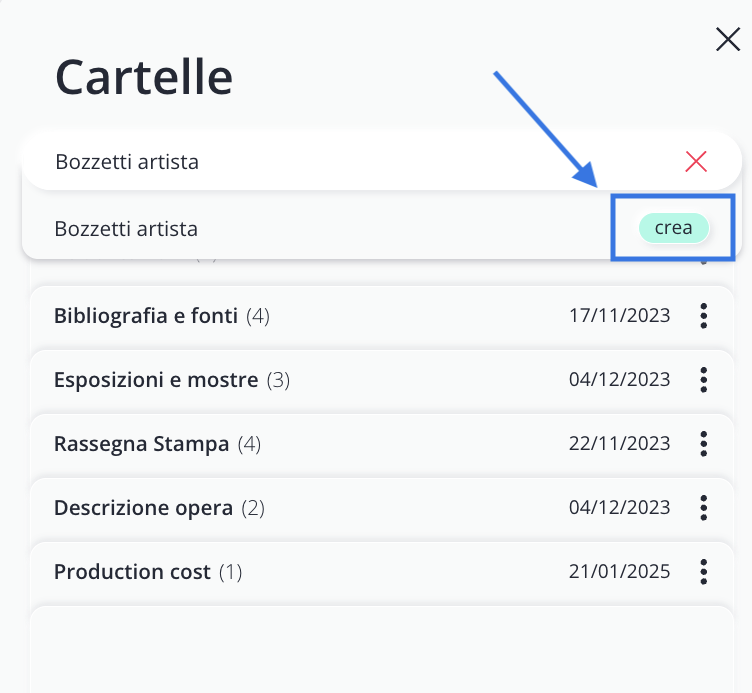Viewport: 752px width, 693px height.
Task: Click the 17/11/2023 date on Bibliografia row
Action: coord(619,316)
